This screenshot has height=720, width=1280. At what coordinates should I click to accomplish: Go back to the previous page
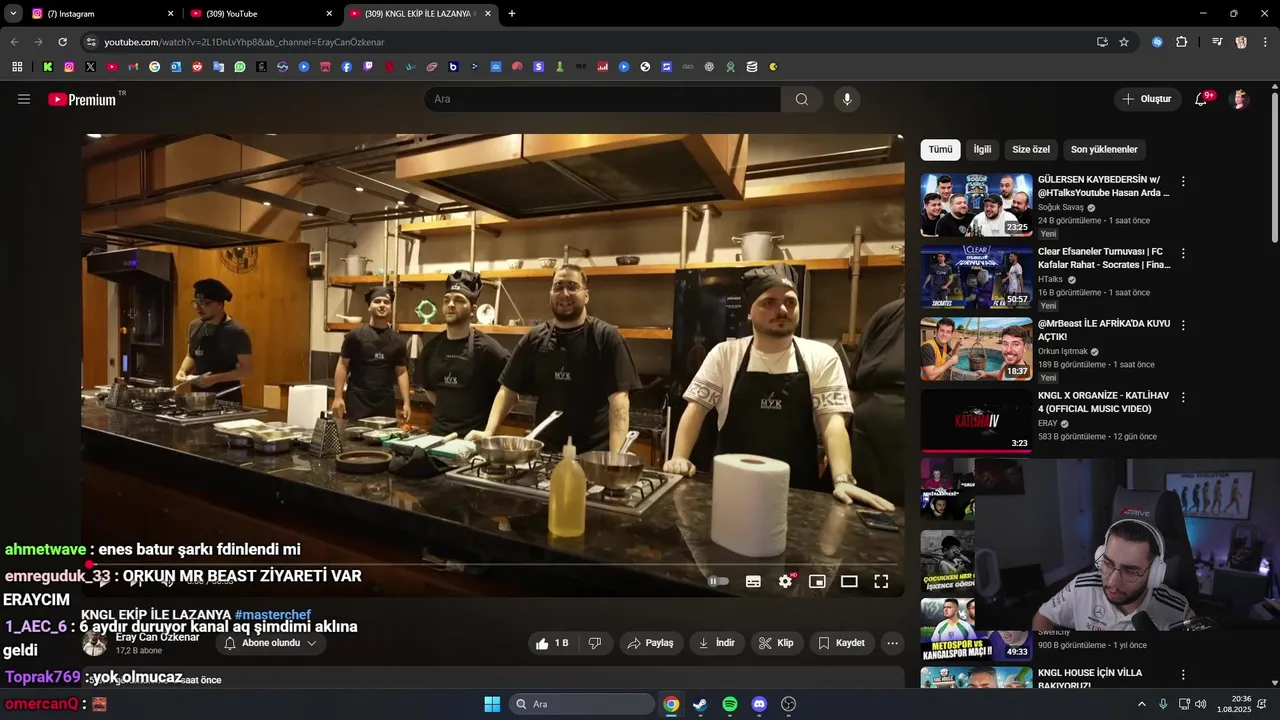14,42
